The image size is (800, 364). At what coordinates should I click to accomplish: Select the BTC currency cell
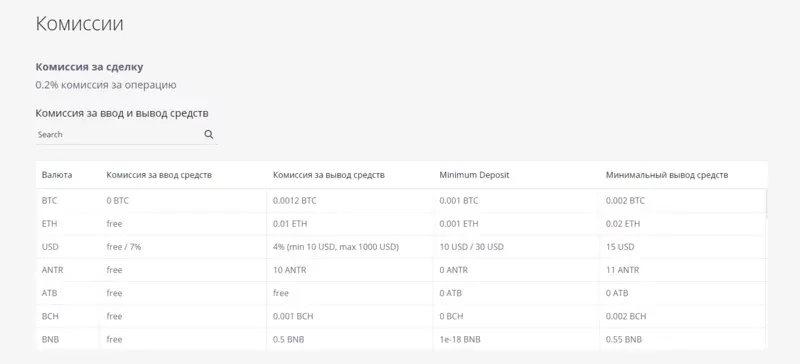49,201
